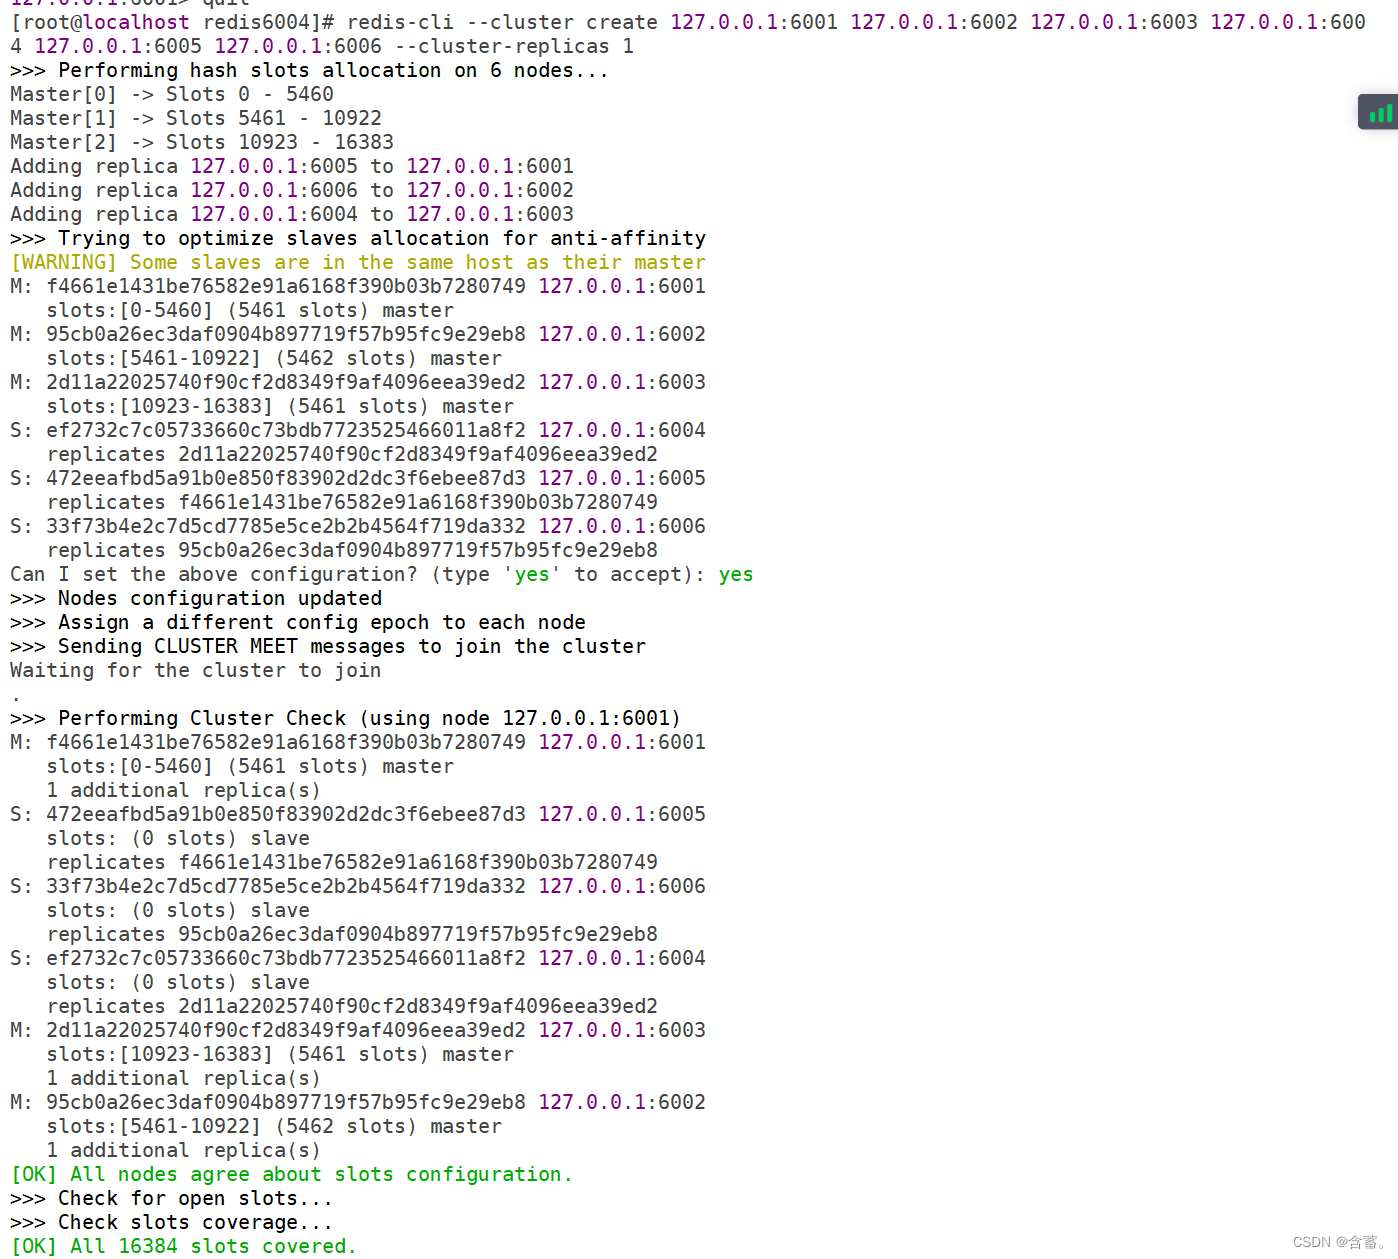
Task: Select the 'Performing hash slots allocation on 6 nodes' line
Action: coord(309,70)
